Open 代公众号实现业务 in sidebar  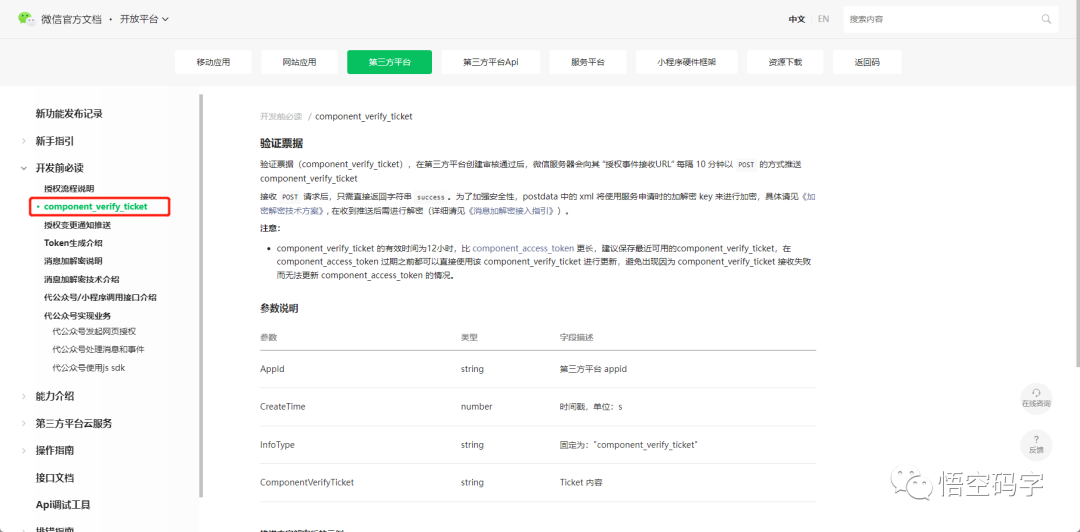(x=77, y=316)
